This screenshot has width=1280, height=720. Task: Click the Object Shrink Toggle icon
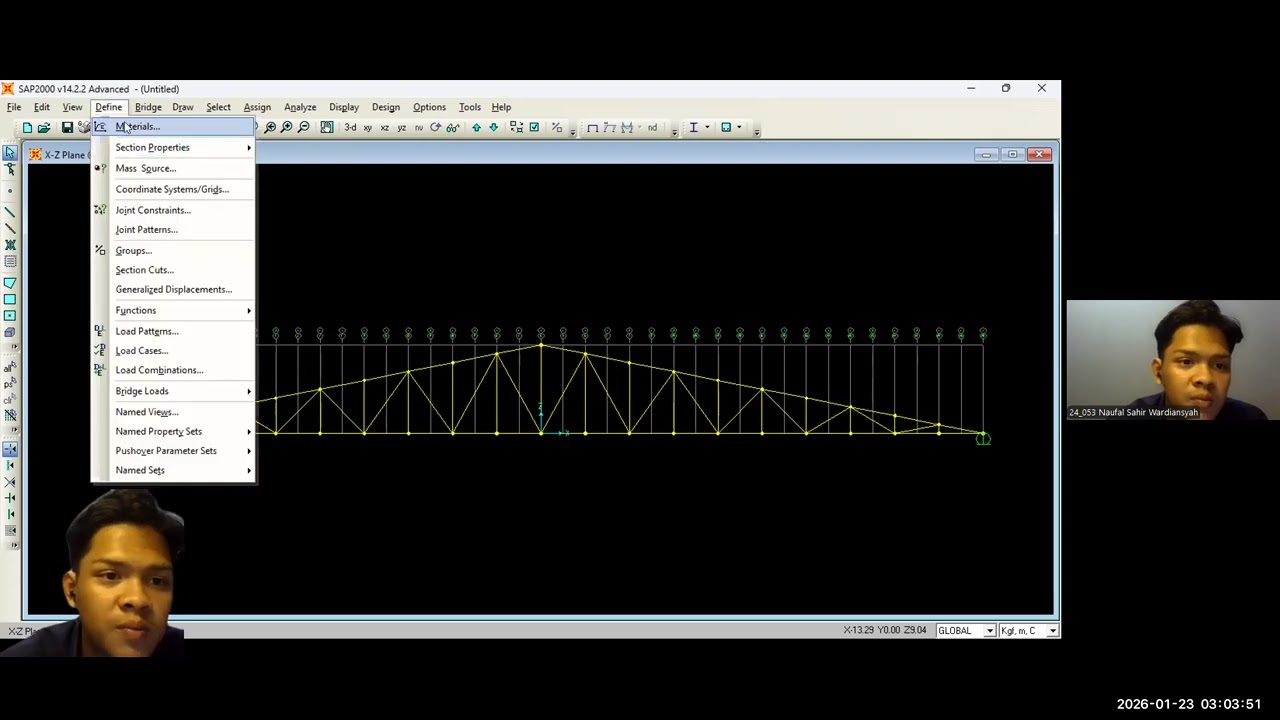tap(516, 128)
